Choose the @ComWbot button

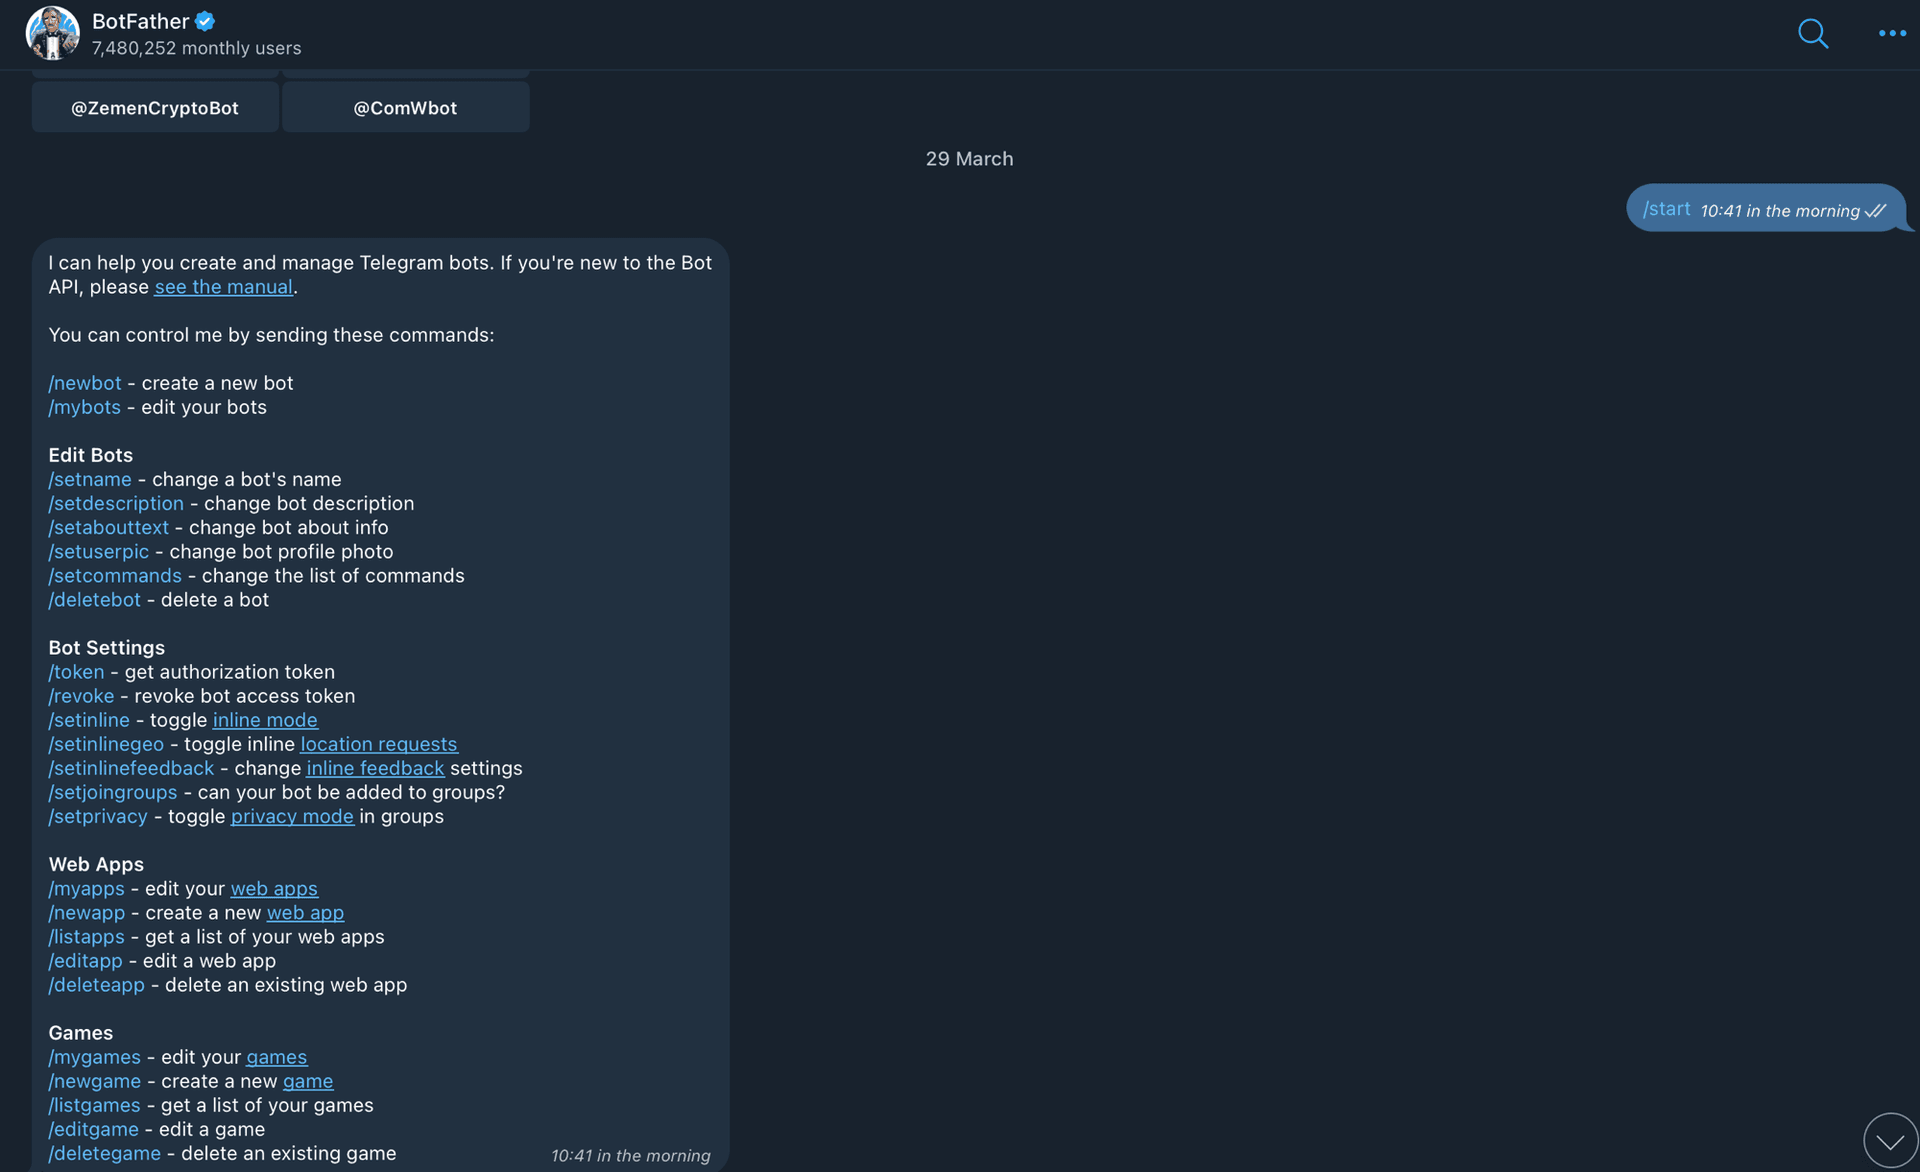405,108
